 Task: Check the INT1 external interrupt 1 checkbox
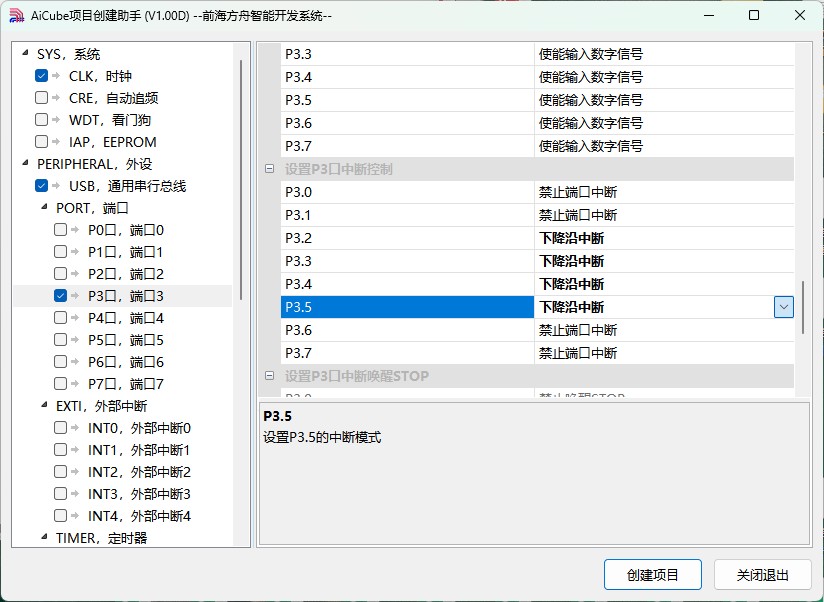[60, 450]
